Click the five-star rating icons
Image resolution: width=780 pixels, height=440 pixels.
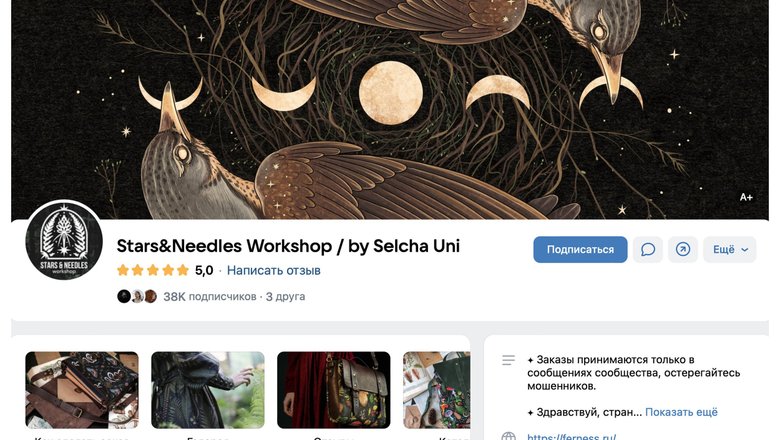153,270
